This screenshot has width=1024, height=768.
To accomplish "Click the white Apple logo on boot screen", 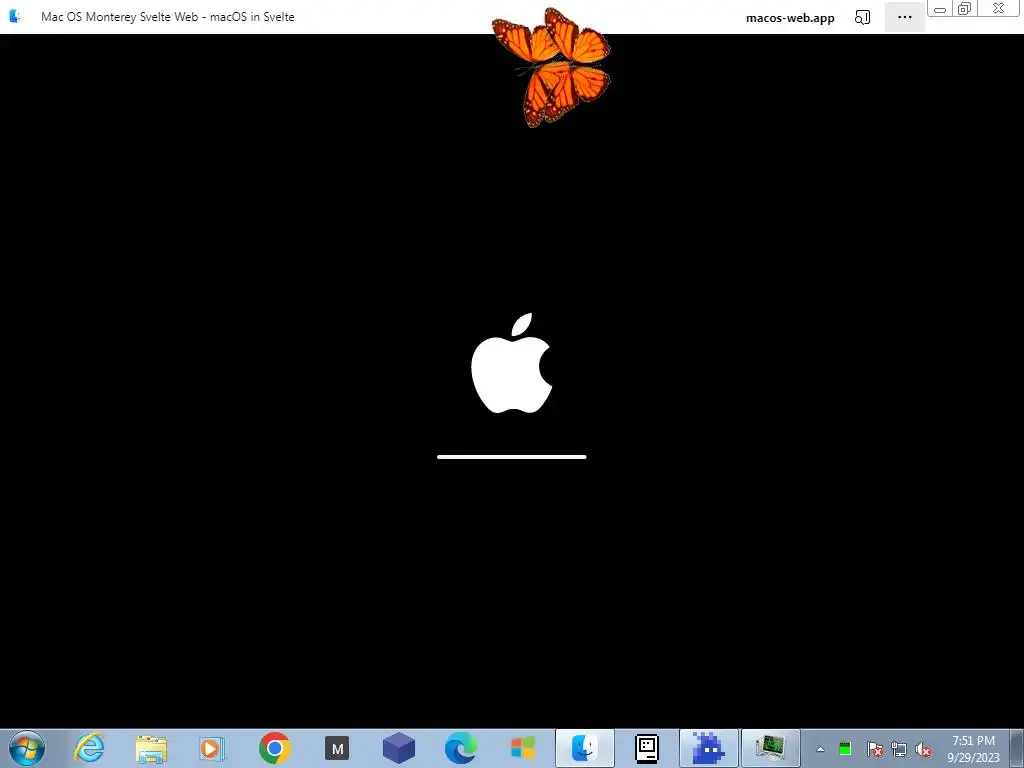I will coord(512,363).
